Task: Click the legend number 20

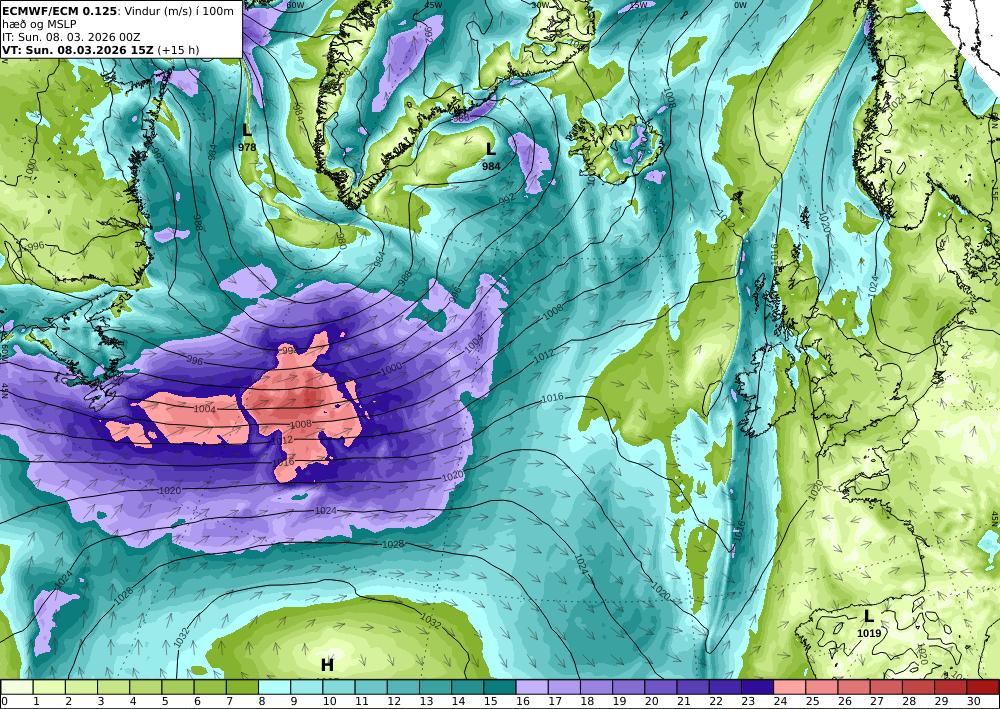Action: pyautogui.click(x=651, y=701)
